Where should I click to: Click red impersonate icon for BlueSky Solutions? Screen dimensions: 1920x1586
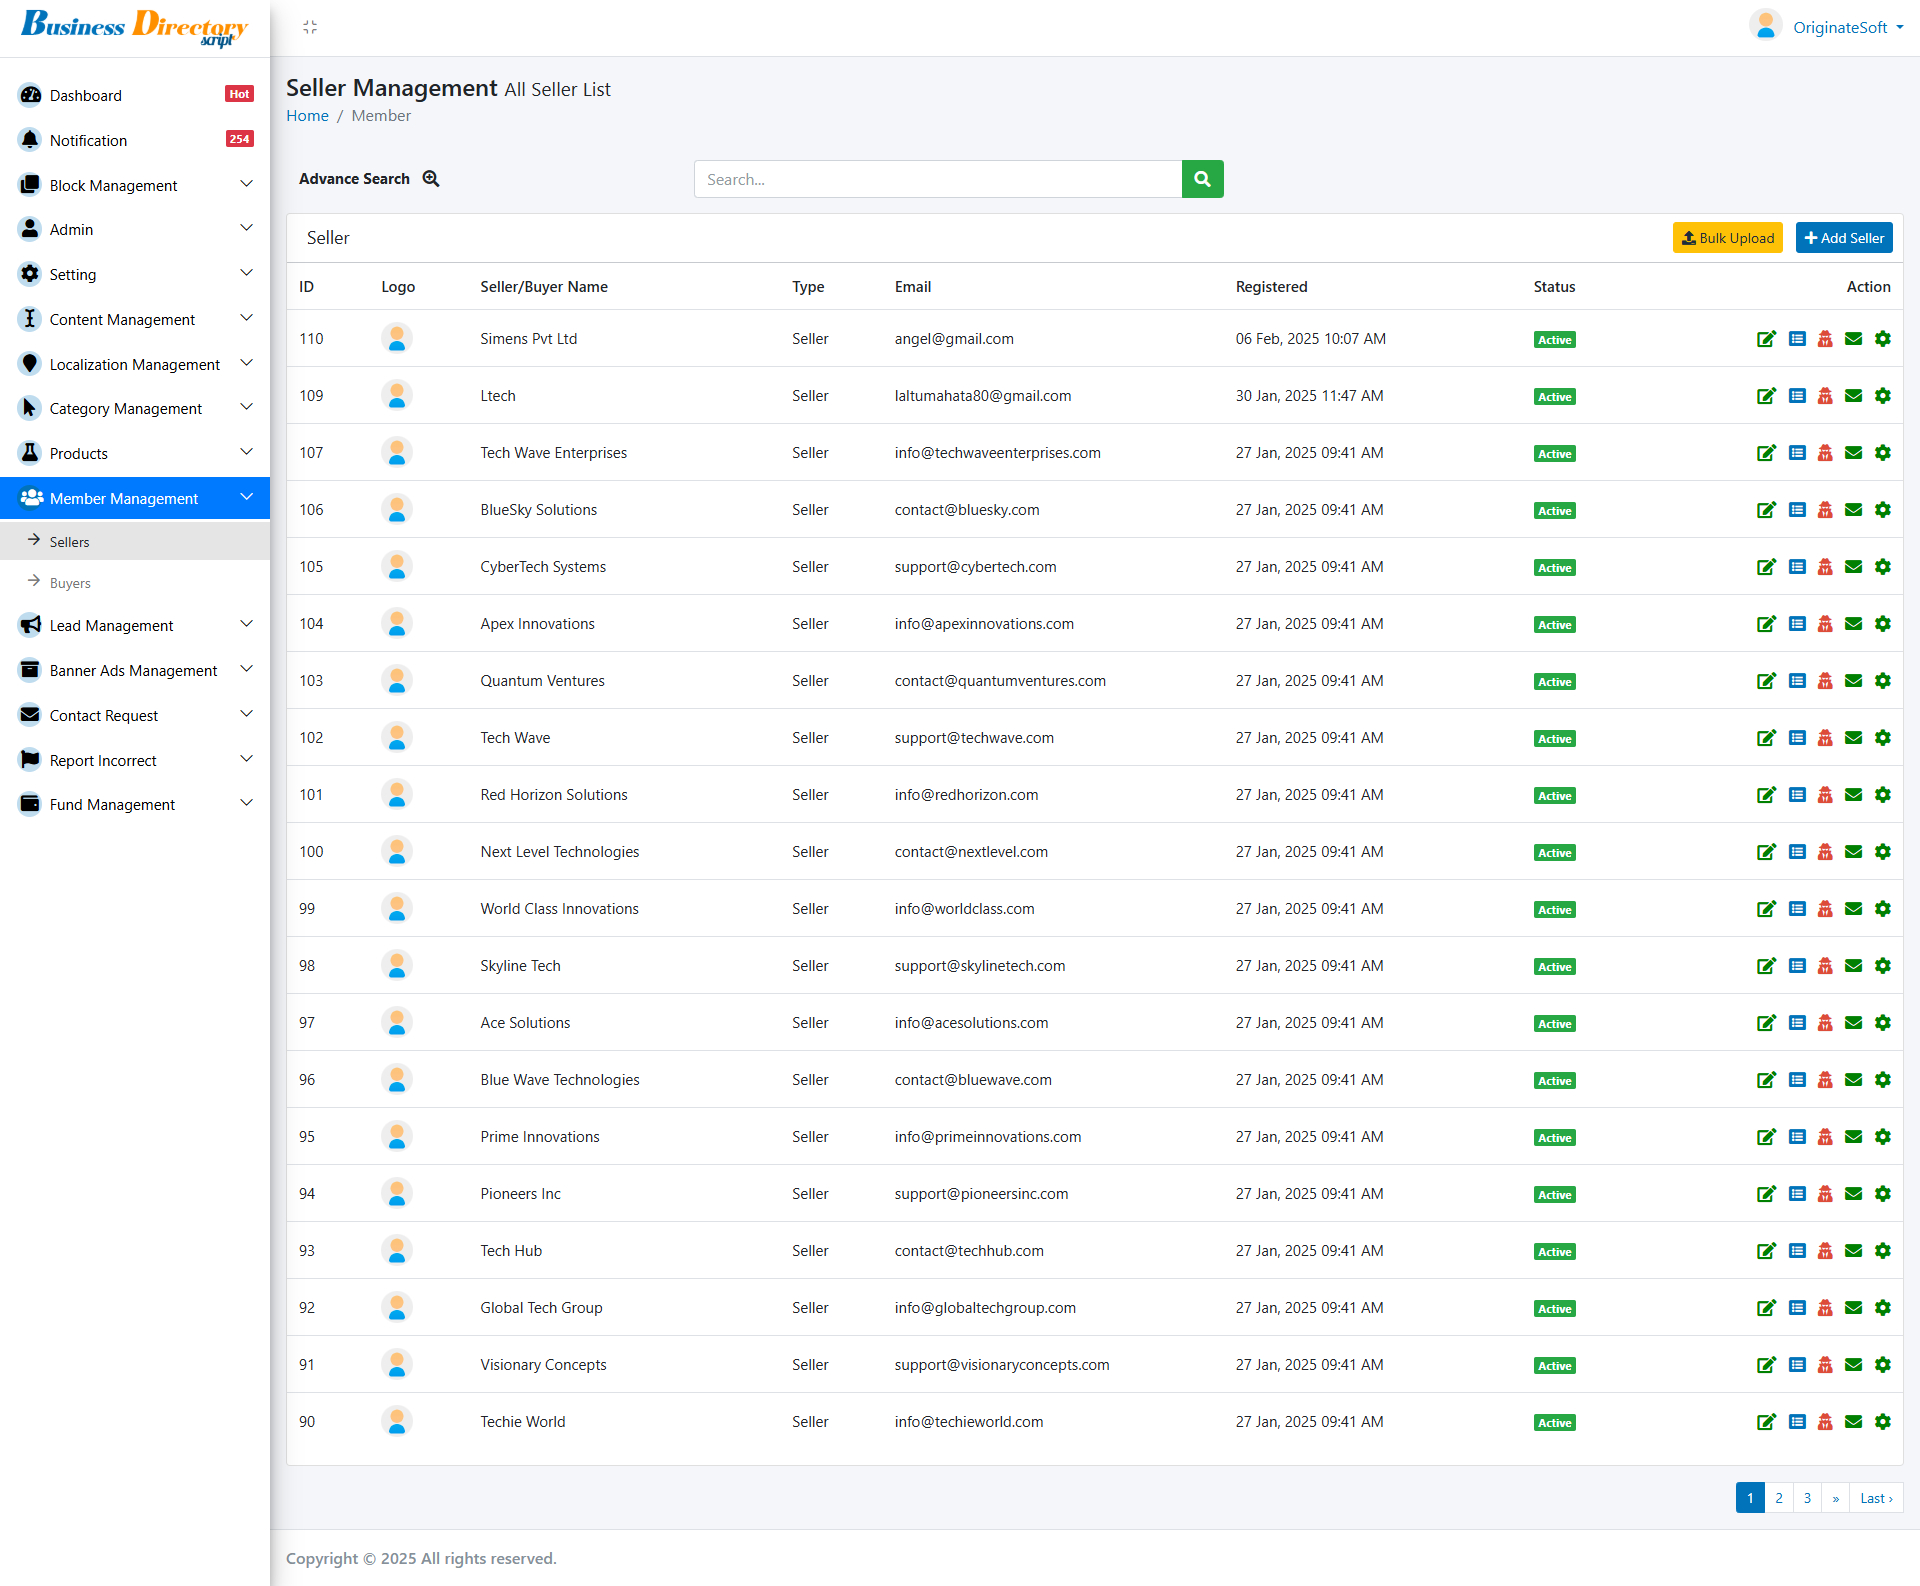click(x=1825, y=510)
